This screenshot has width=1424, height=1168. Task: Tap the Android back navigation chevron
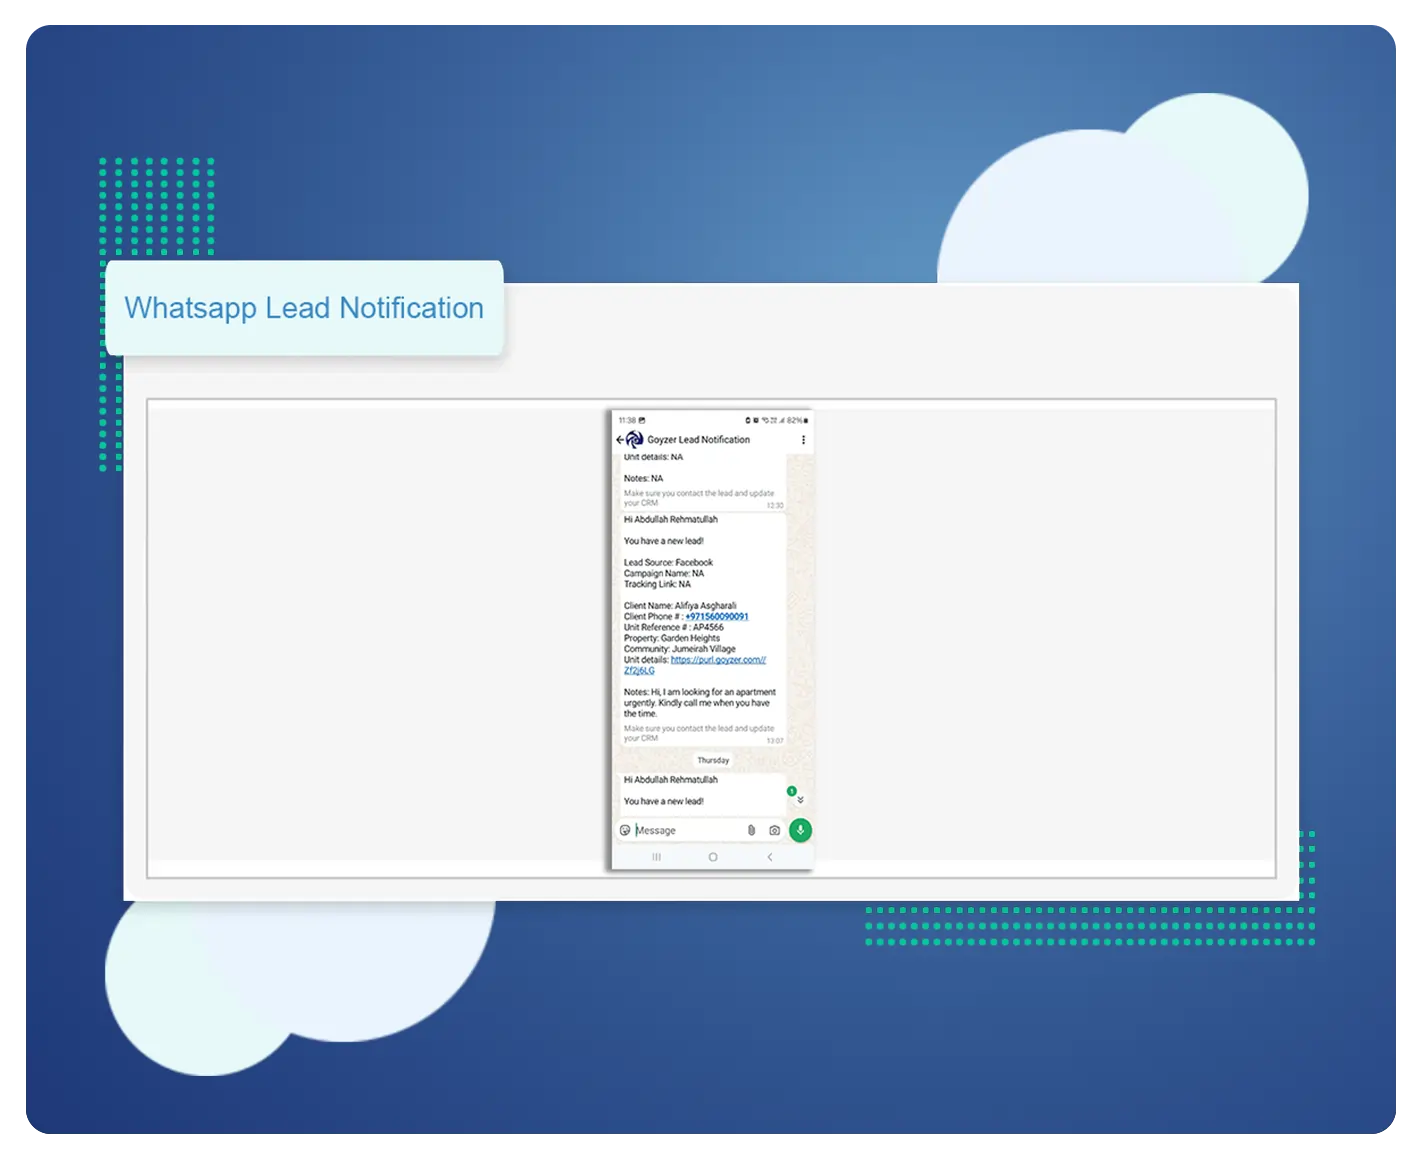[769, 857]
